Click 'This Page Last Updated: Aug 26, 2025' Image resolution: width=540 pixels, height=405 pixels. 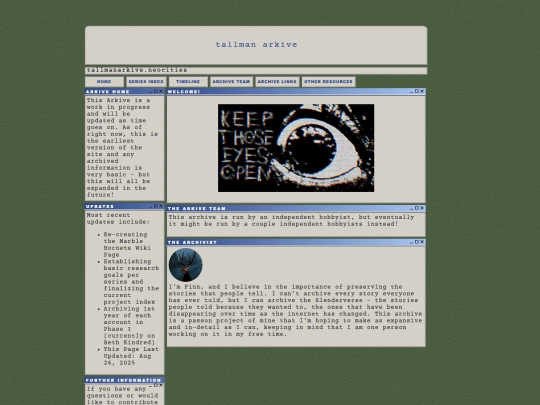coord(131,356)
